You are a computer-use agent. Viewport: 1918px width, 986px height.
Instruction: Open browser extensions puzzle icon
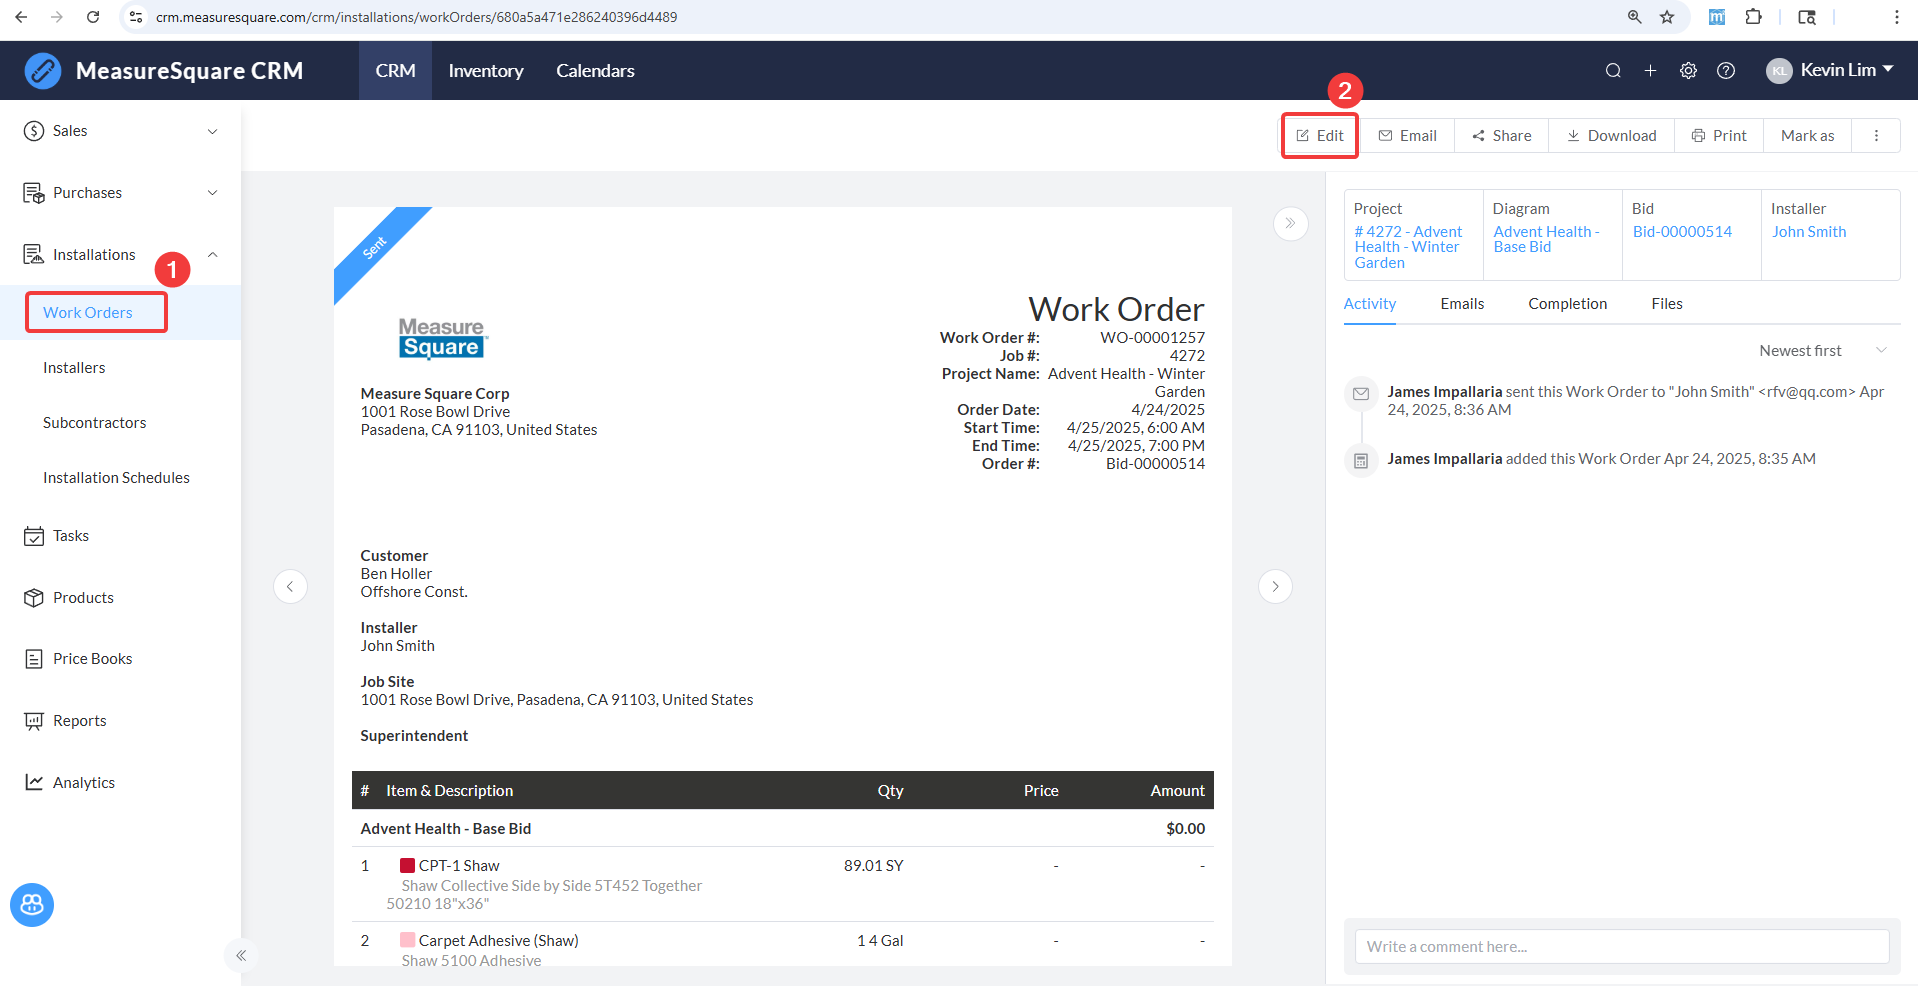point(1754,17)
